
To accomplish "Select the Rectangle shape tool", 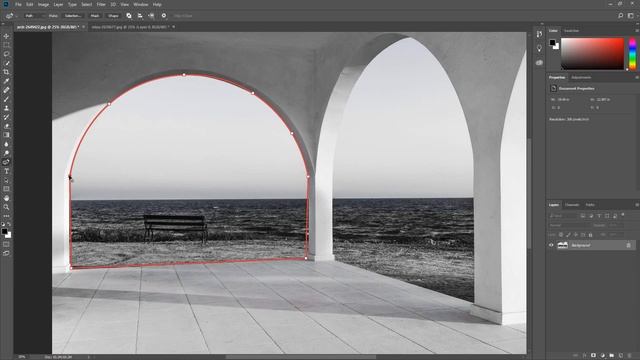I will pos(6,189).
